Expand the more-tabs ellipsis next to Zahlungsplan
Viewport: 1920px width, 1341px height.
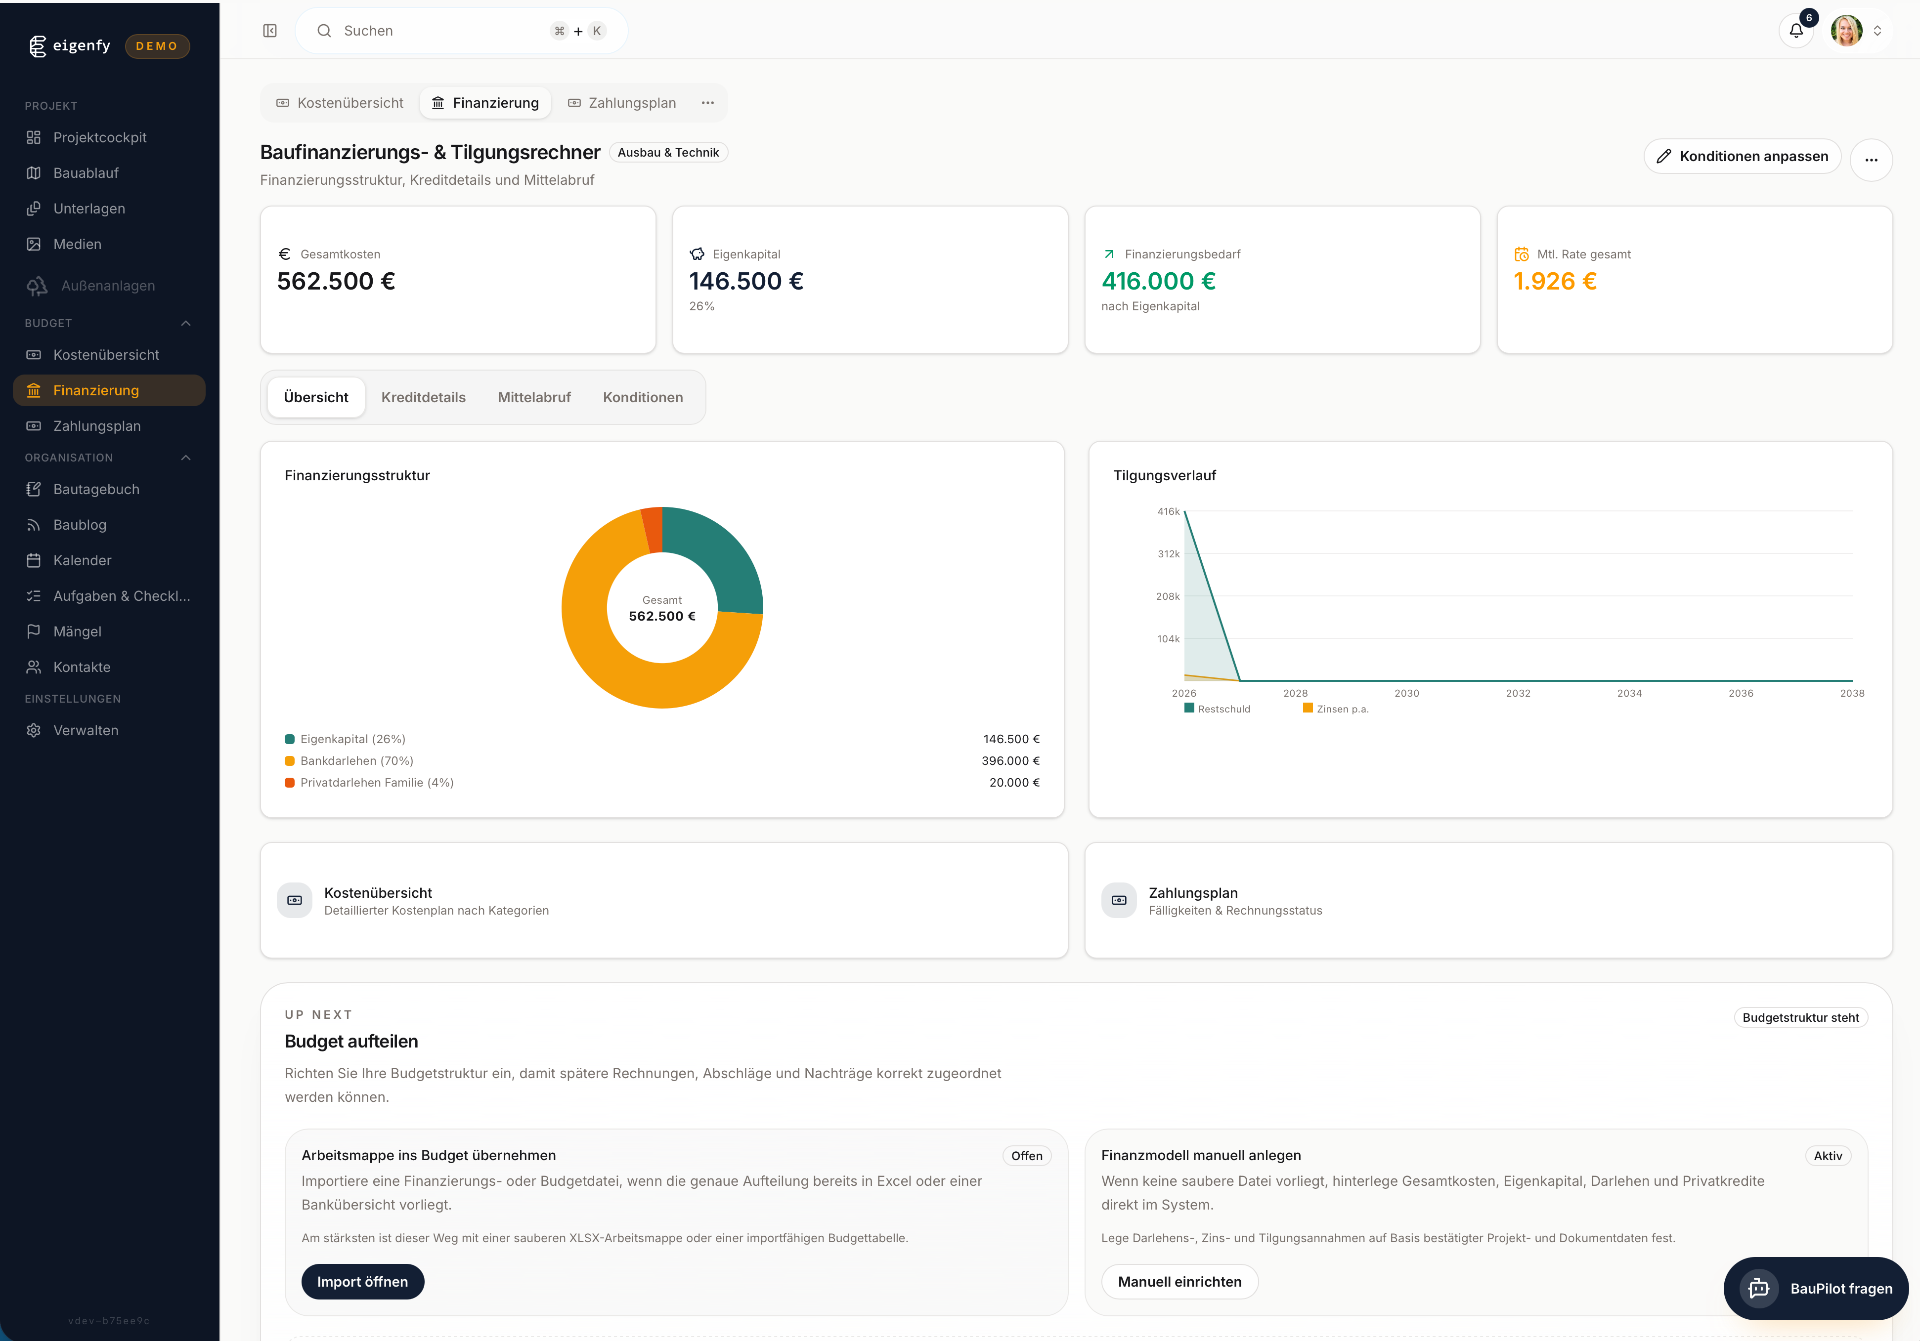point(708,103)
